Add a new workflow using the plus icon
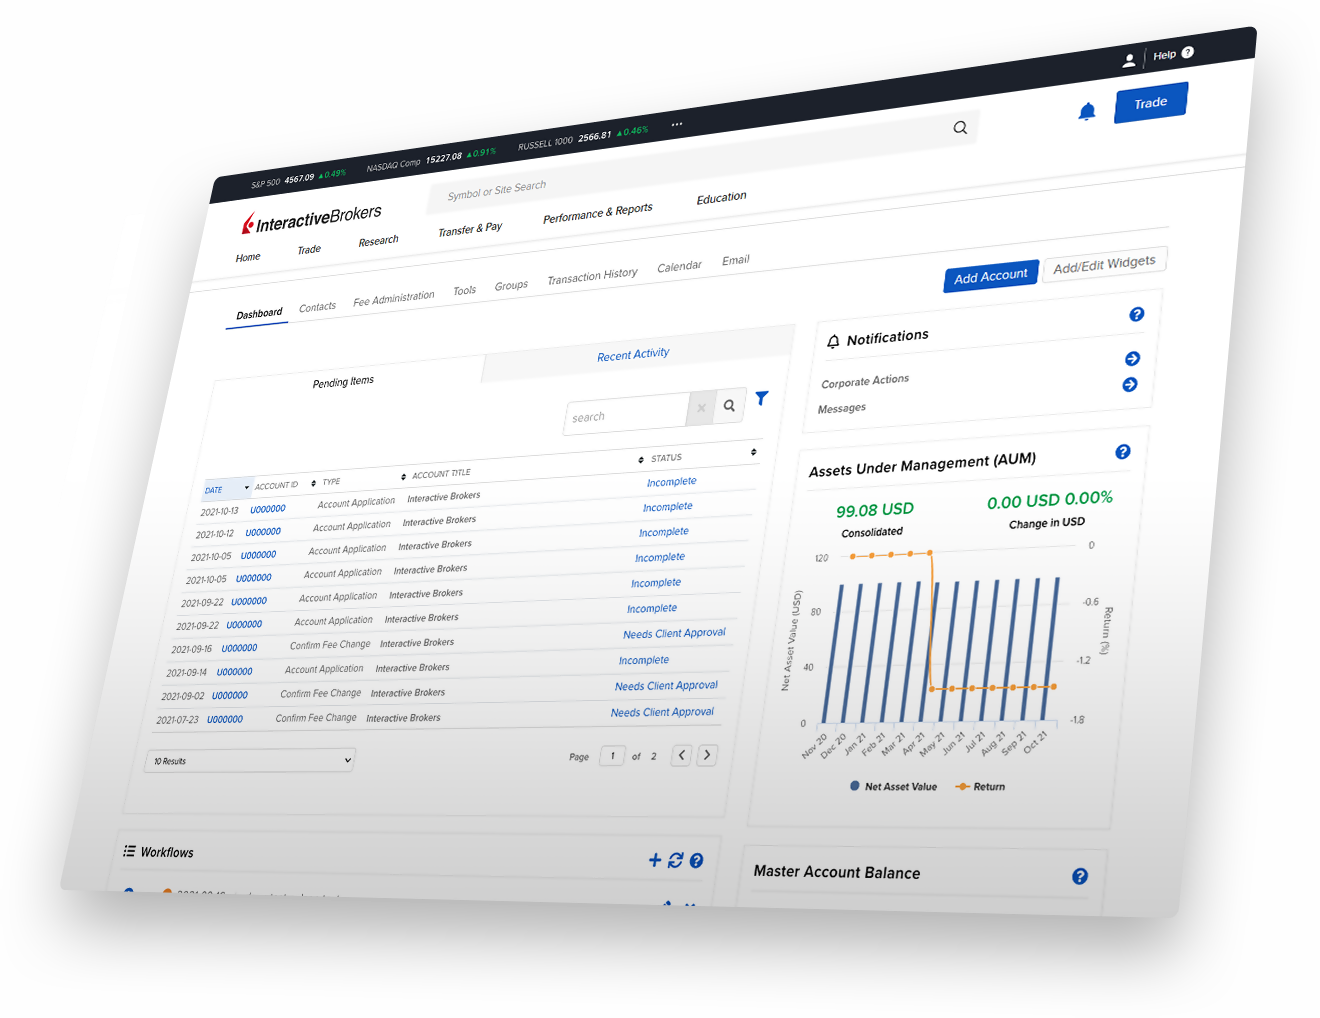 [x=655, y=860]
